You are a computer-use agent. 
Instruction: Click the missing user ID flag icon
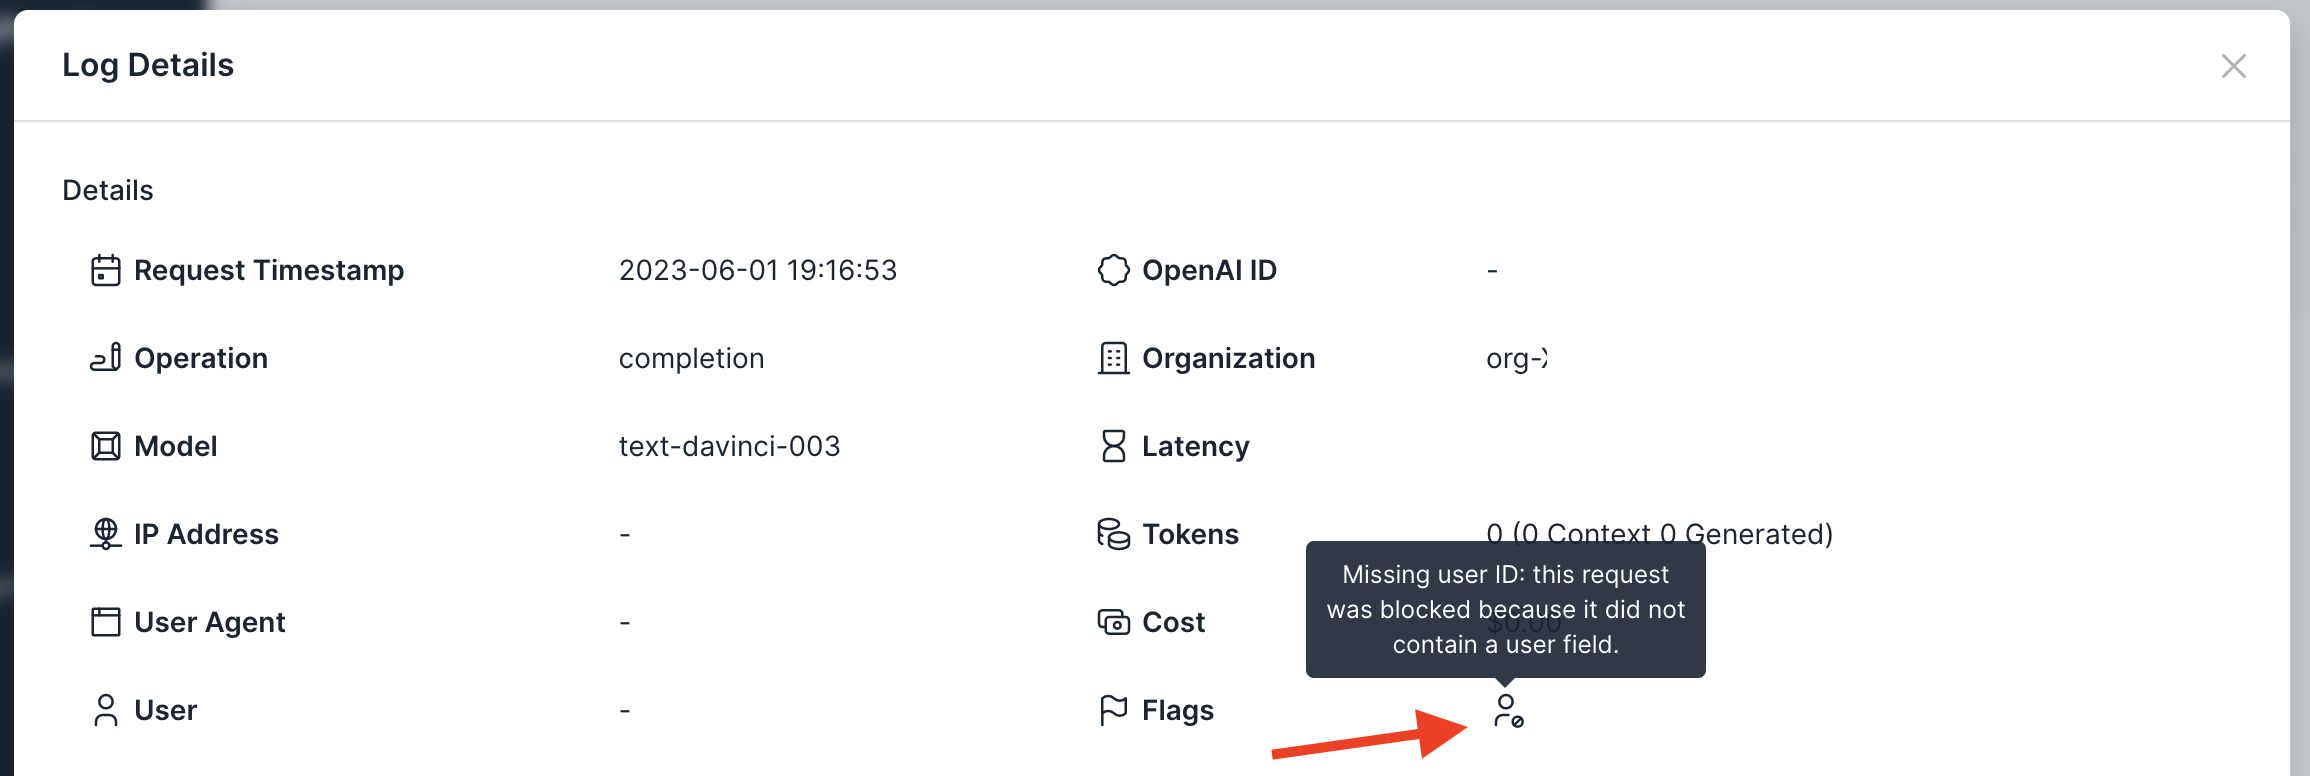[x=1508, y=711]
